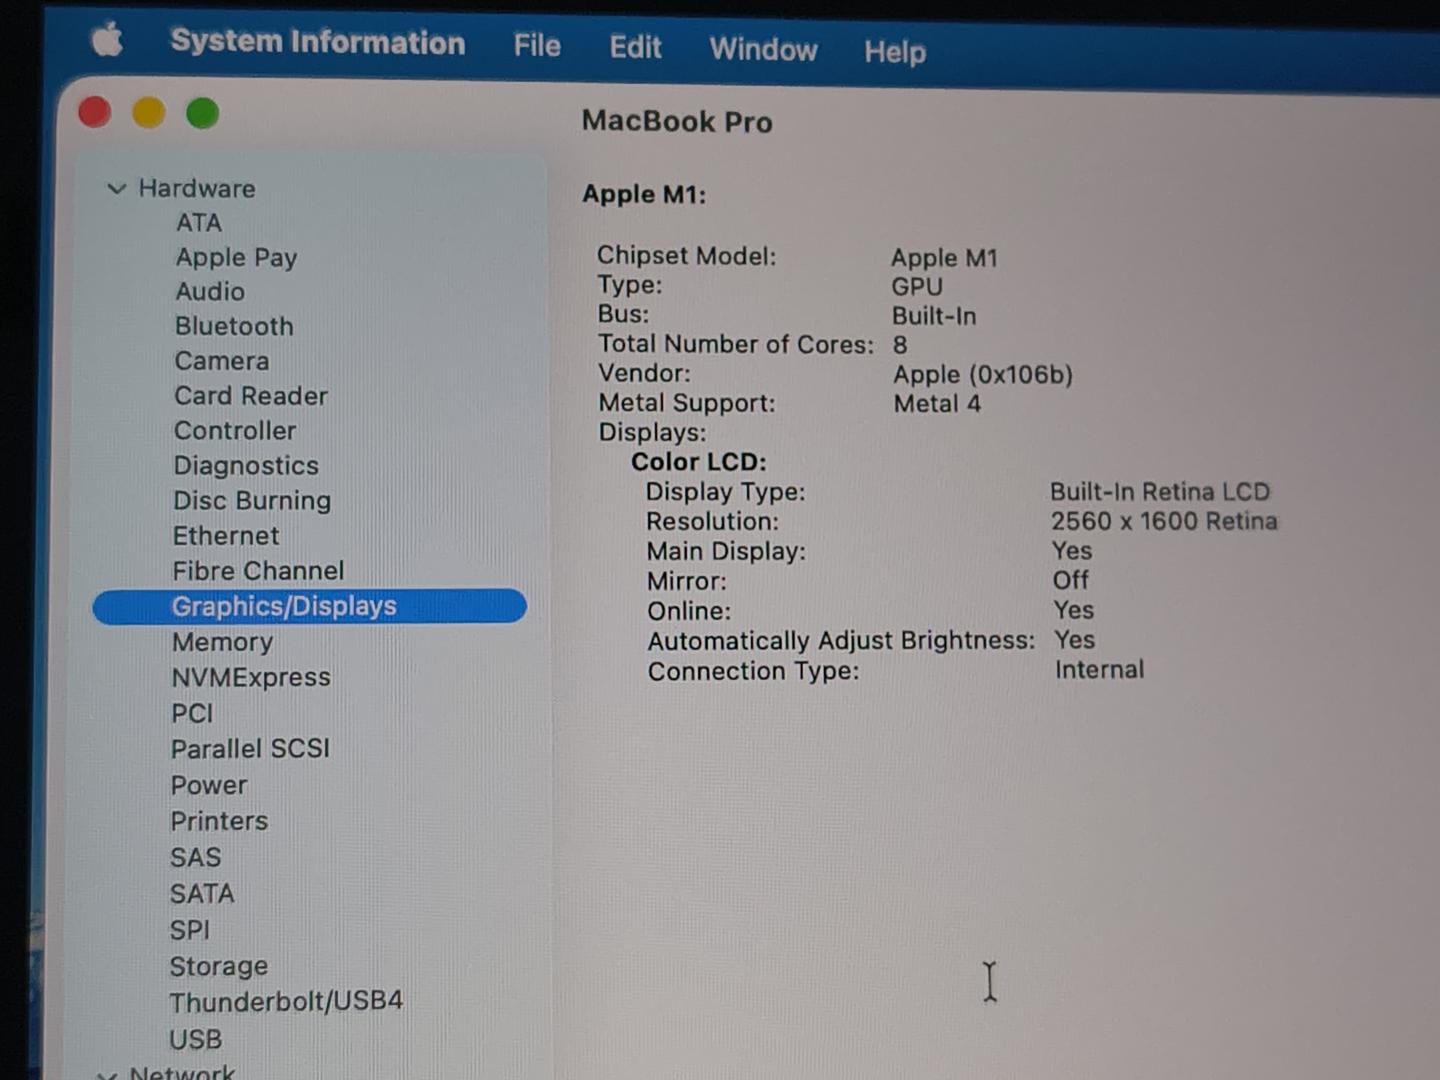Image resolution: width=1440 pixels, height=1080 pixels.
Task: Select Storage in the sidebar
Action: coord(219,966)
